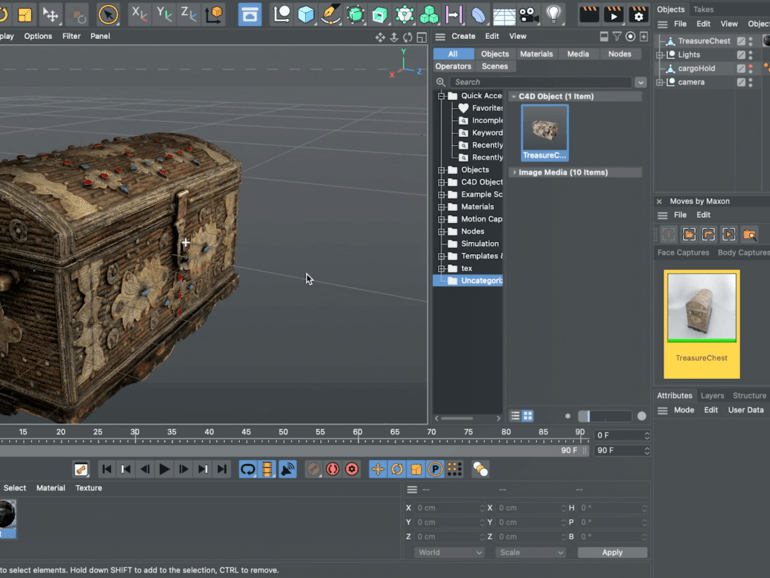Click the X-axis lock icon
This screenshot has height=578, width=770.
pyautogui.click(x=140, y=15)
